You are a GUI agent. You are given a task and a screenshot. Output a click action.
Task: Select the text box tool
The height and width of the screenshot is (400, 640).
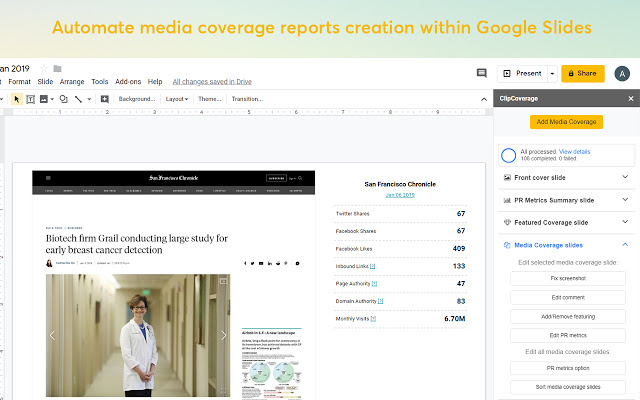click(31, 99)
